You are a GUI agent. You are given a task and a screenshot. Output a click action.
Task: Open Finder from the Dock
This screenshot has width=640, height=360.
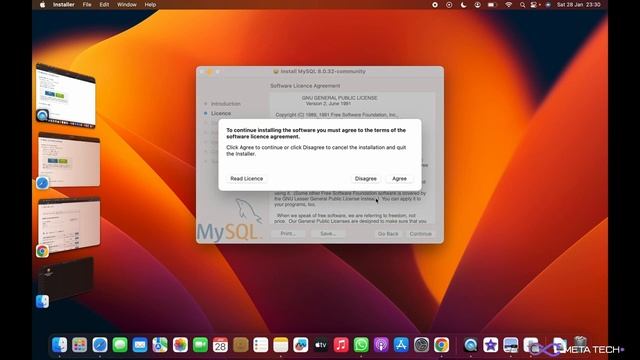pos(60,345)
